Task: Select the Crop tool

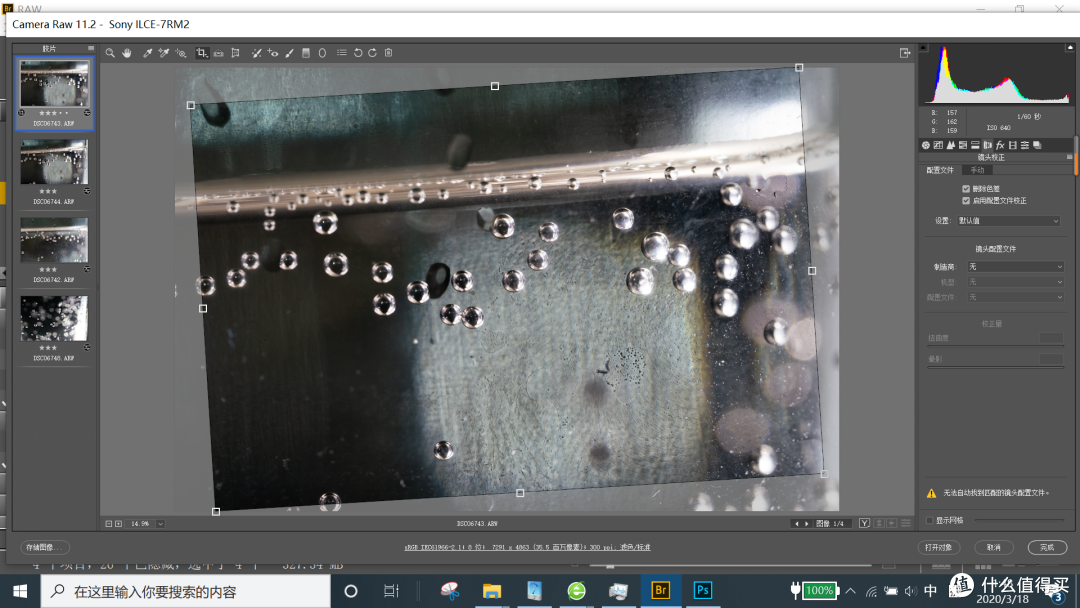Action: click(202, 53)
